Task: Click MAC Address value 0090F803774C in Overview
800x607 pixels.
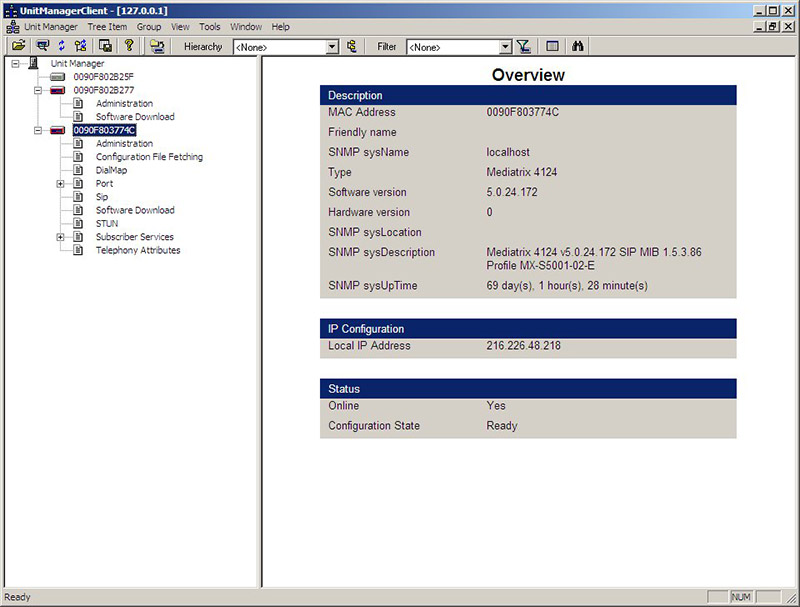Action: pos(522,112)
